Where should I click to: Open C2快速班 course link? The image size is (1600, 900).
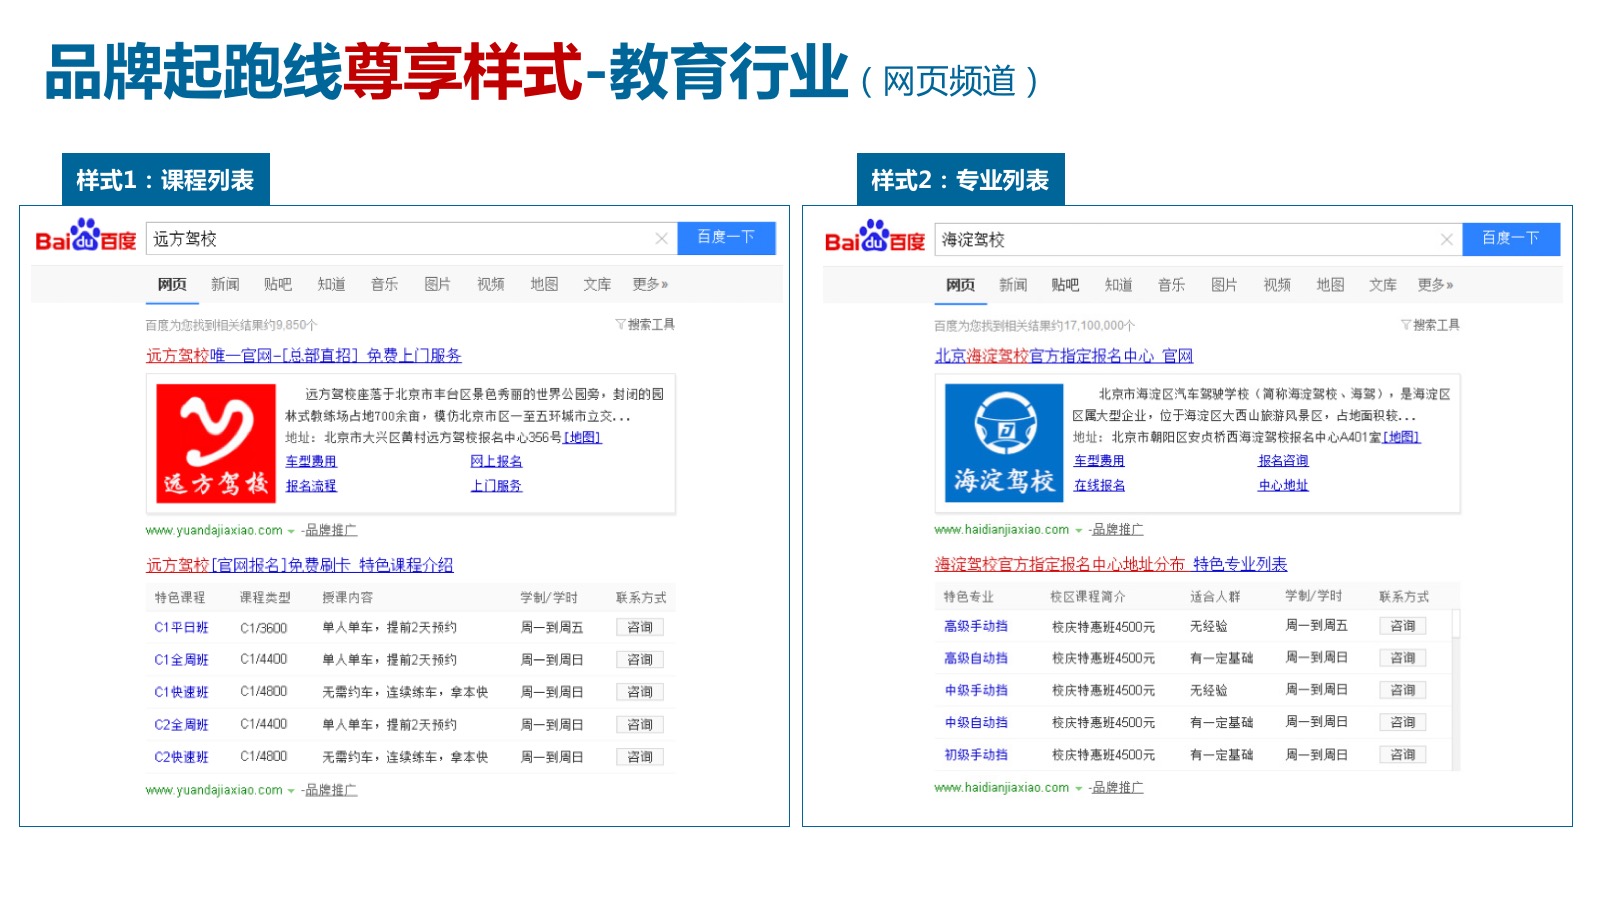181,757
